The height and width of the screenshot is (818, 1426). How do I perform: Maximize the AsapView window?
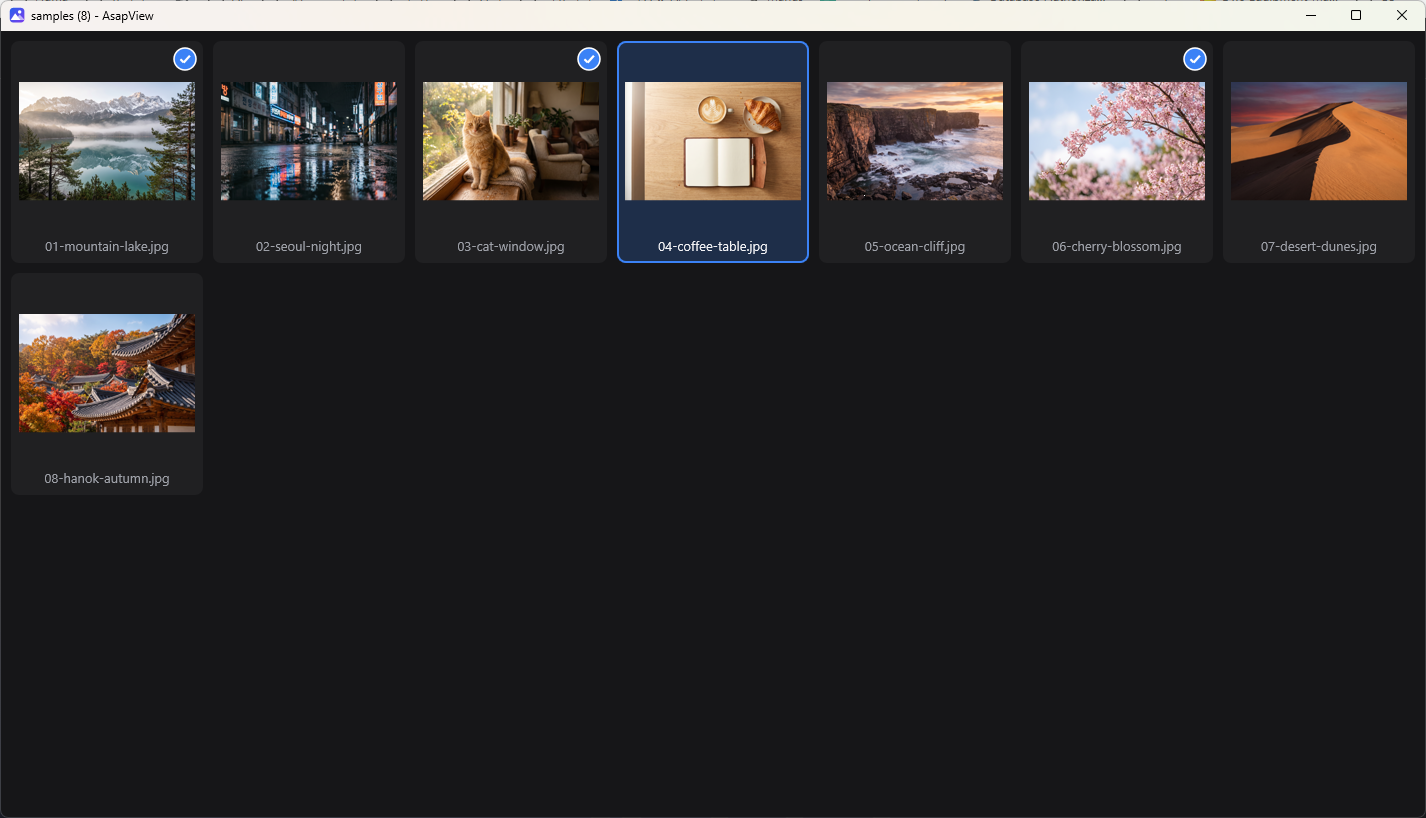click(1356, 15)
